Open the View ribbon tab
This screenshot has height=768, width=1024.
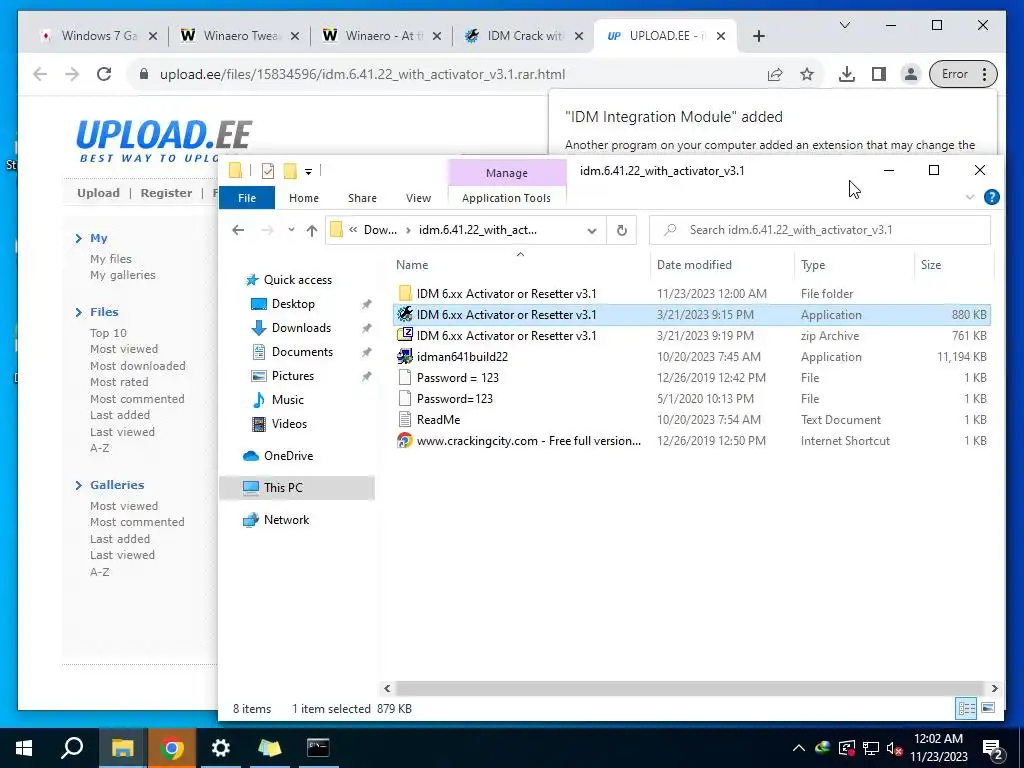[x=418, y=198]
